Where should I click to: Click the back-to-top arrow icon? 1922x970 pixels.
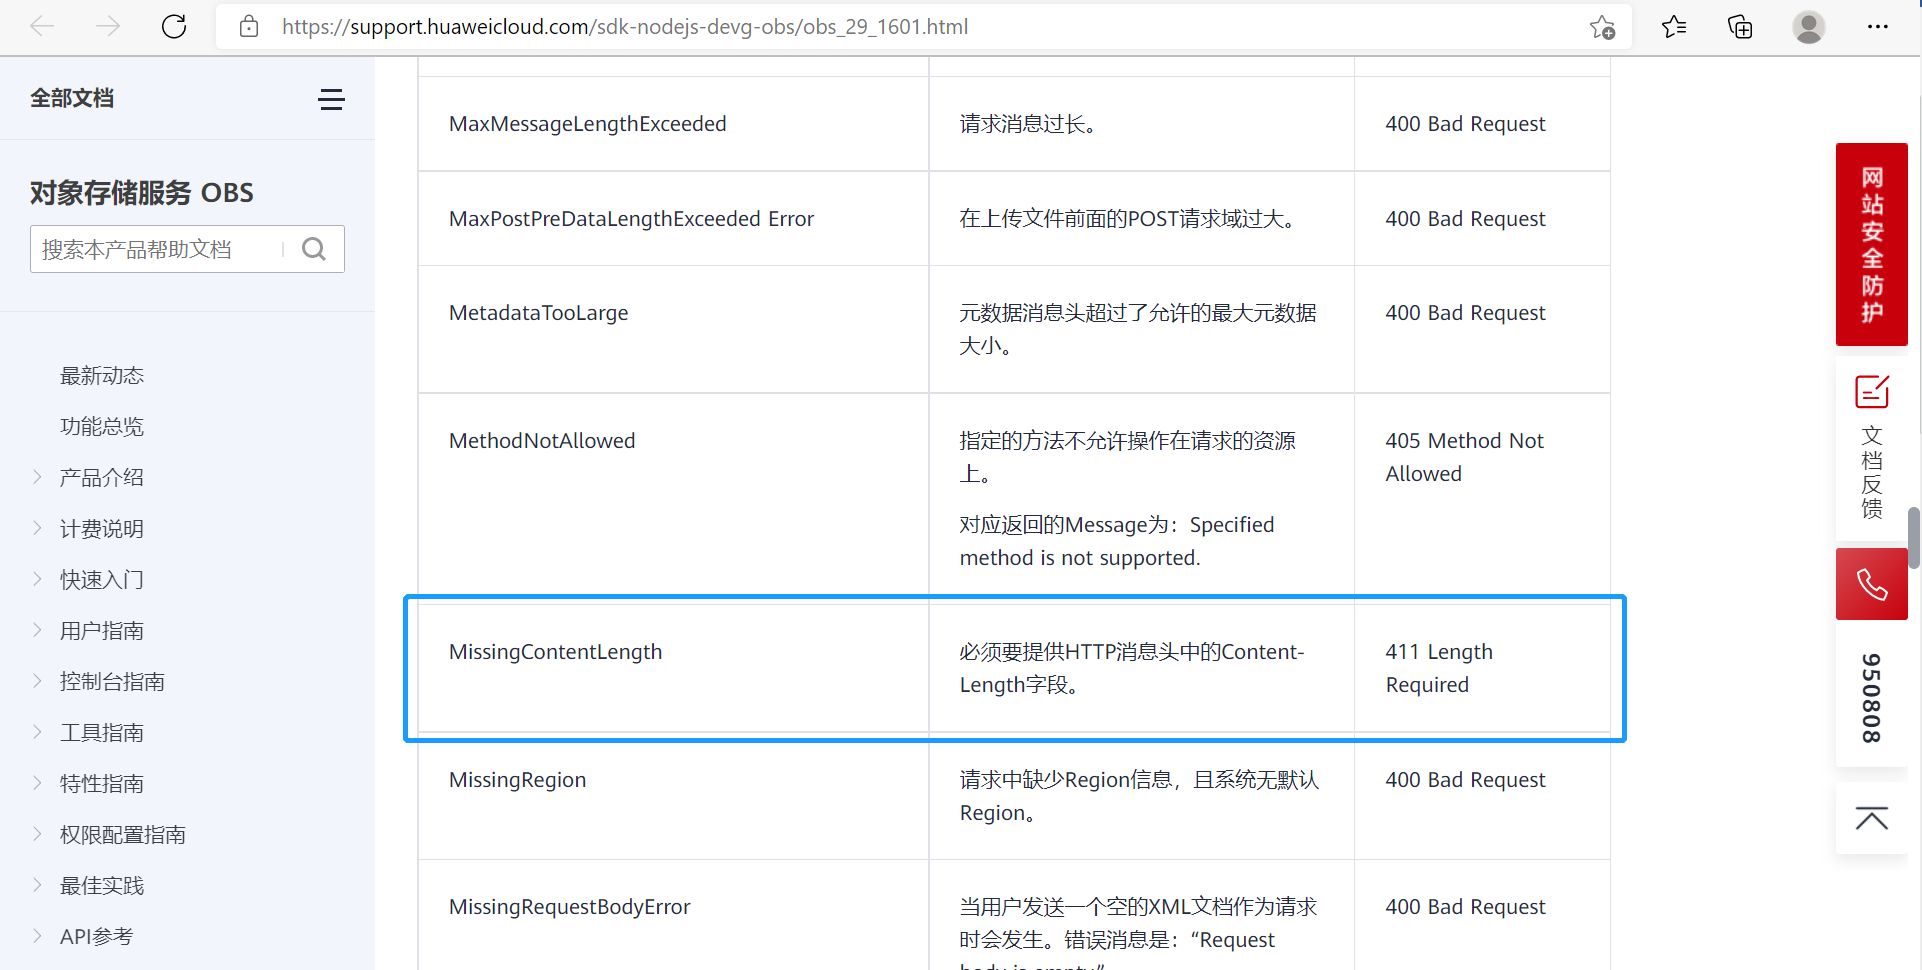click(x=1871, y=818)
